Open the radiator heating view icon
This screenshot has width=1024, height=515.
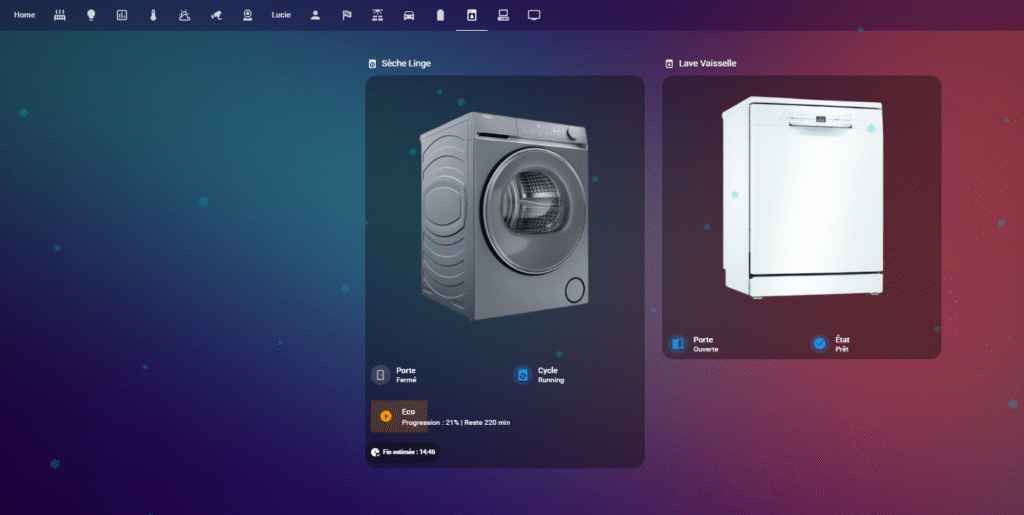pos(60,15)
